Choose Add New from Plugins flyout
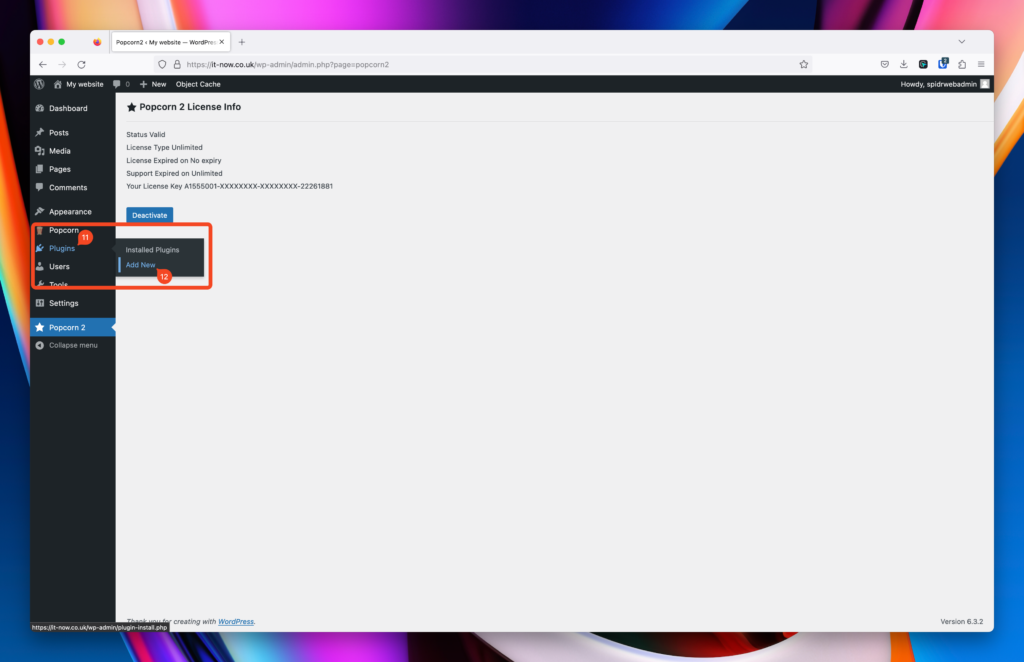This screenshot has height=662, width=1024. (140, 265)
